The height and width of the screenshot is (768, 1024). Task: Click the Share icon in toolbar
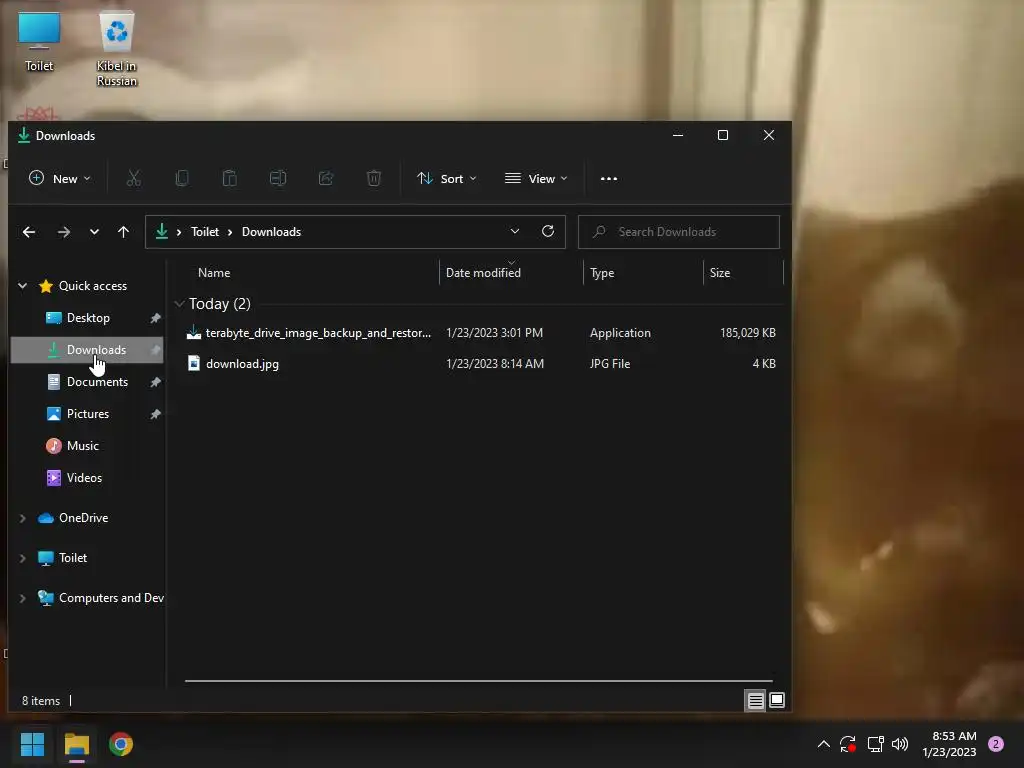point(326,178)
